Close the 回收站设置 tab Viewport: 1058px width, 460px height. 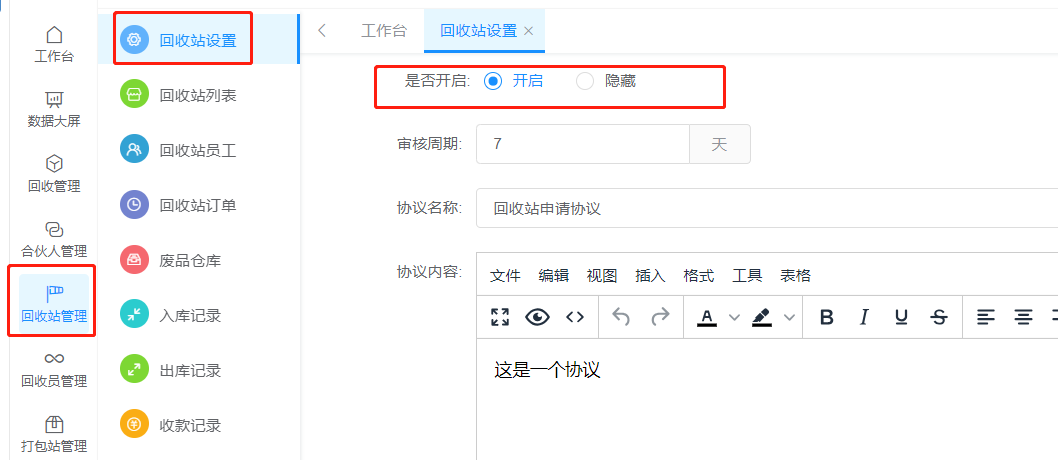coord(529,31)
